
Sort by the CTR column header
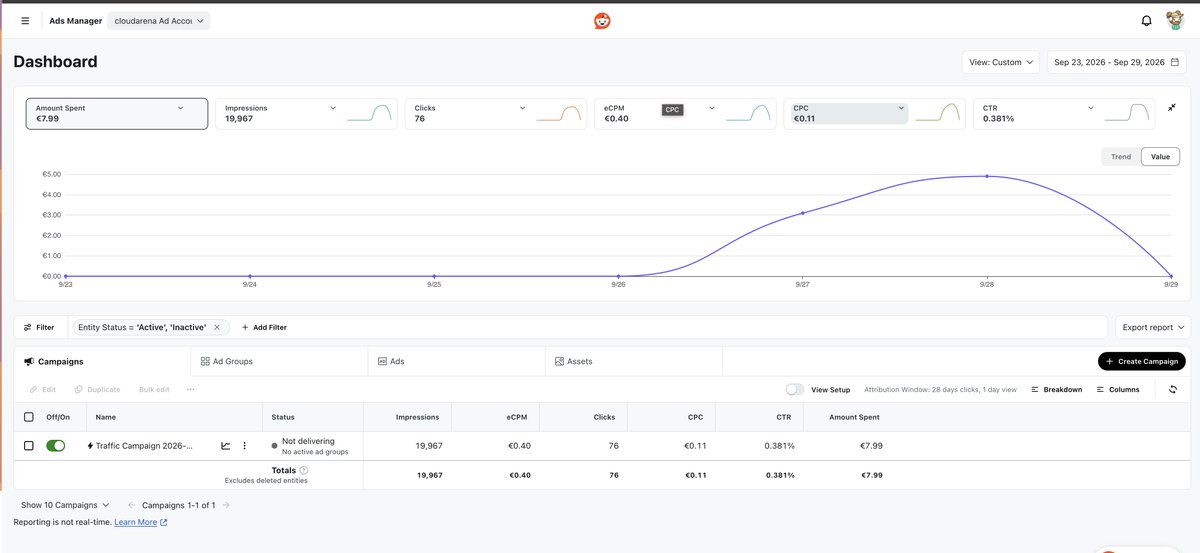coord(782,417)
